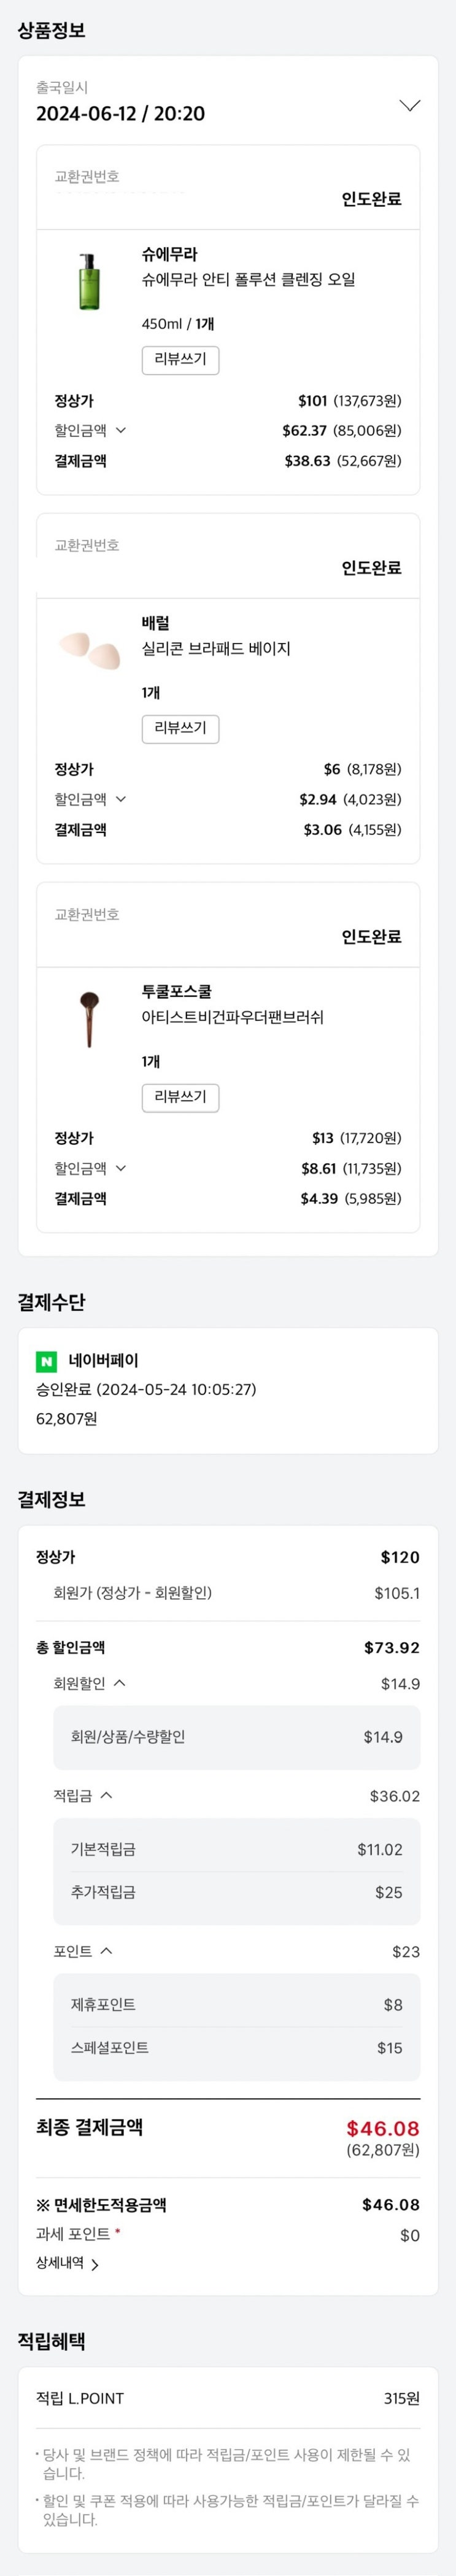Open 슈에무라 안티 폴루션 클렌징 오일 product name
This screenshot has height=2576, width=456.
click(x=248, y=280)
